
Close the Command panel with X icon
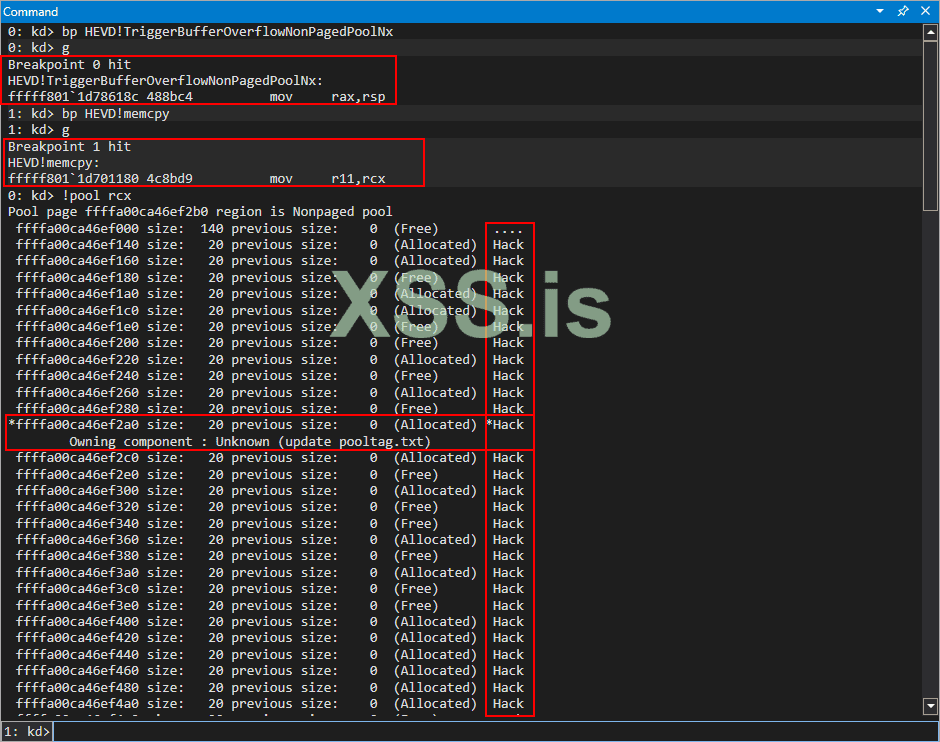pos(925,11)
